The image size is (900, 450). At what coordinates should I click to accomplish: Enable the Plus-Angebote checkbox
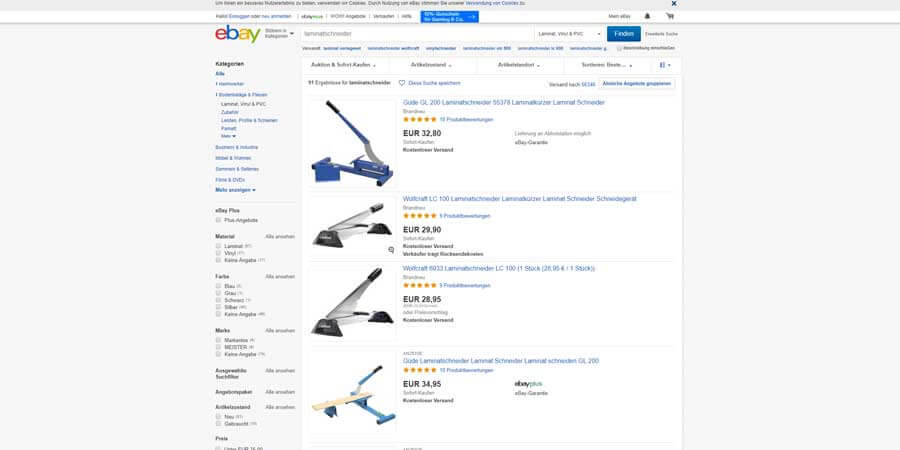click(218, 220)
